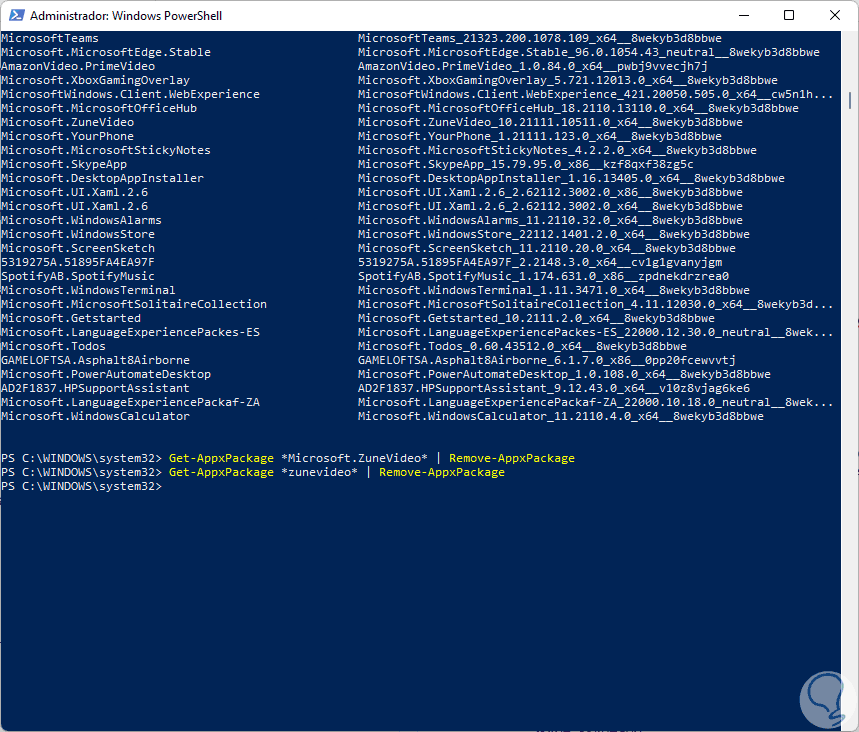859x732 pixels.
Task: Click AD2F1837.HPSupportAssistant name
Action: (x=95, y=388)
